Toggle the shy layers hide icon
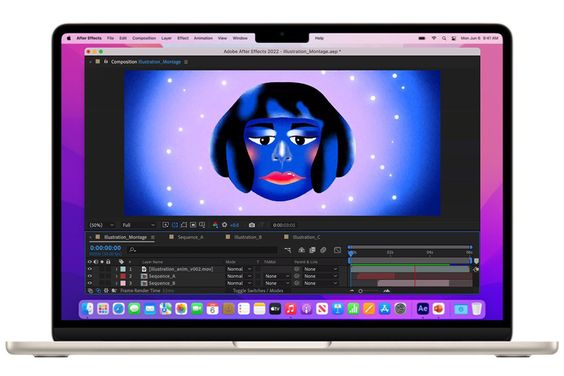 point(302,250)
